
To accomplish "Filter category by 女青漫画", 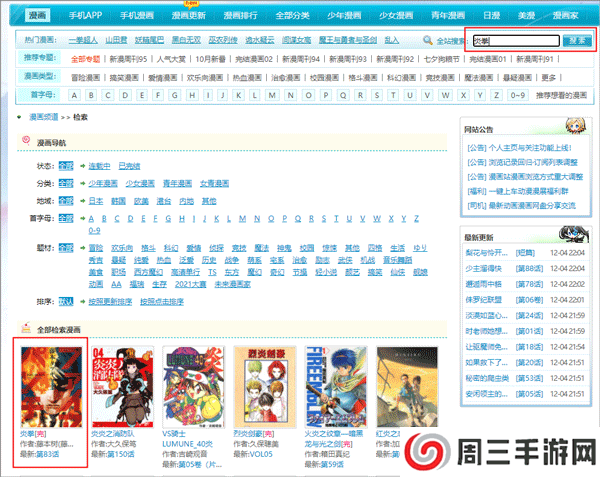I will pos(214,184).
